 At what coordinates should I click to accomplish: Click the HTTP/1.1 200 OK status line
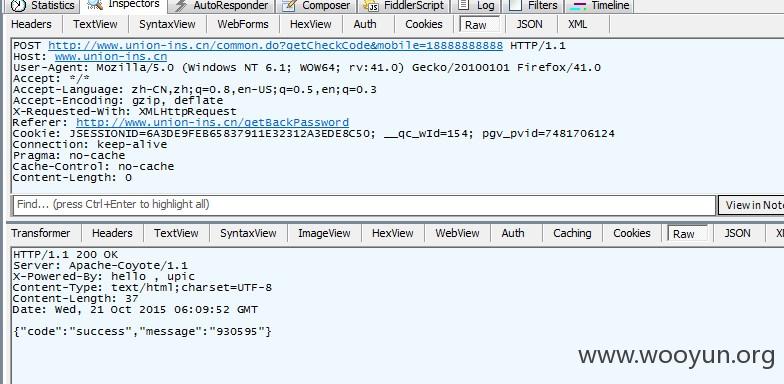(66, 254)
